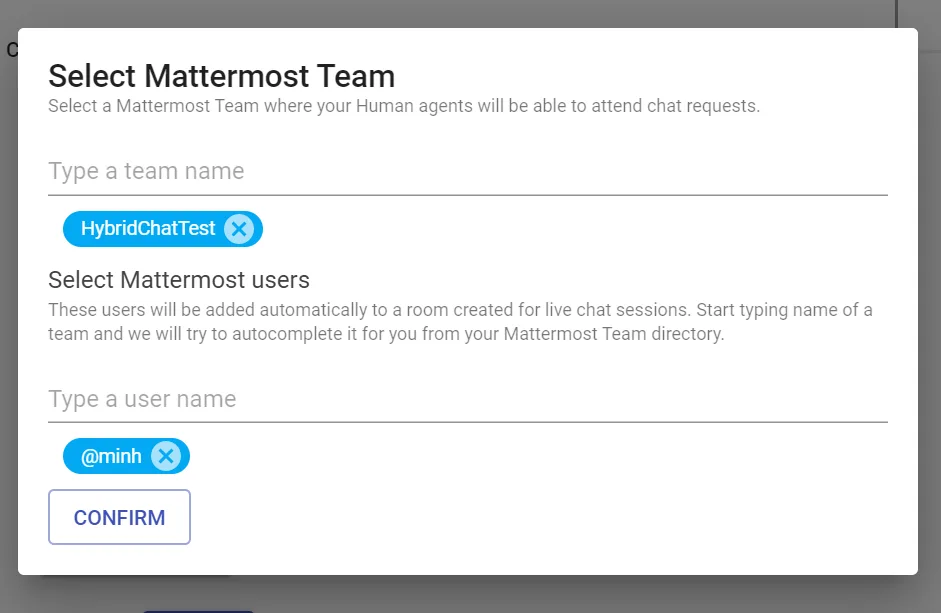941x613 pixels.
Task: Remove the @minh user chip
Action: (166, 456)
